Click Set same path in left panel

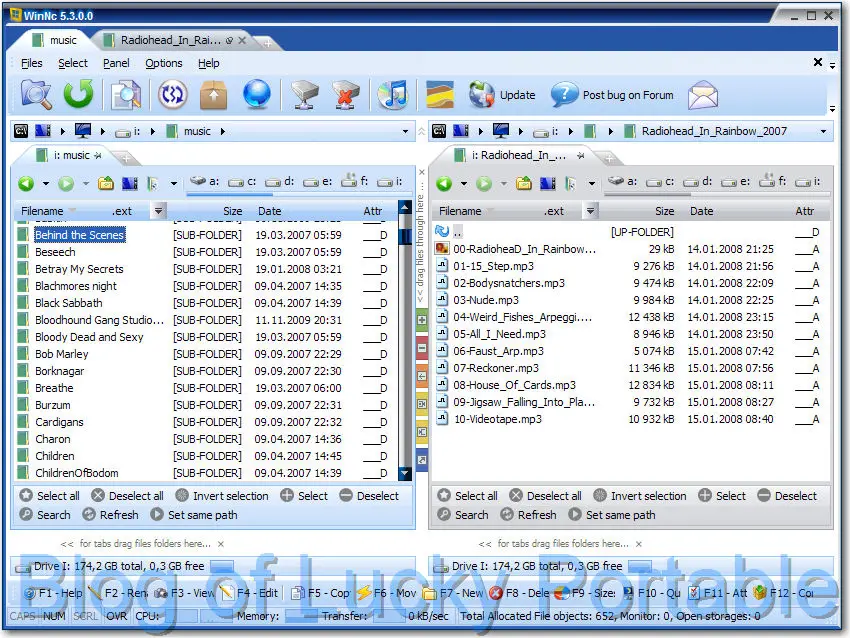click(194, 515)
